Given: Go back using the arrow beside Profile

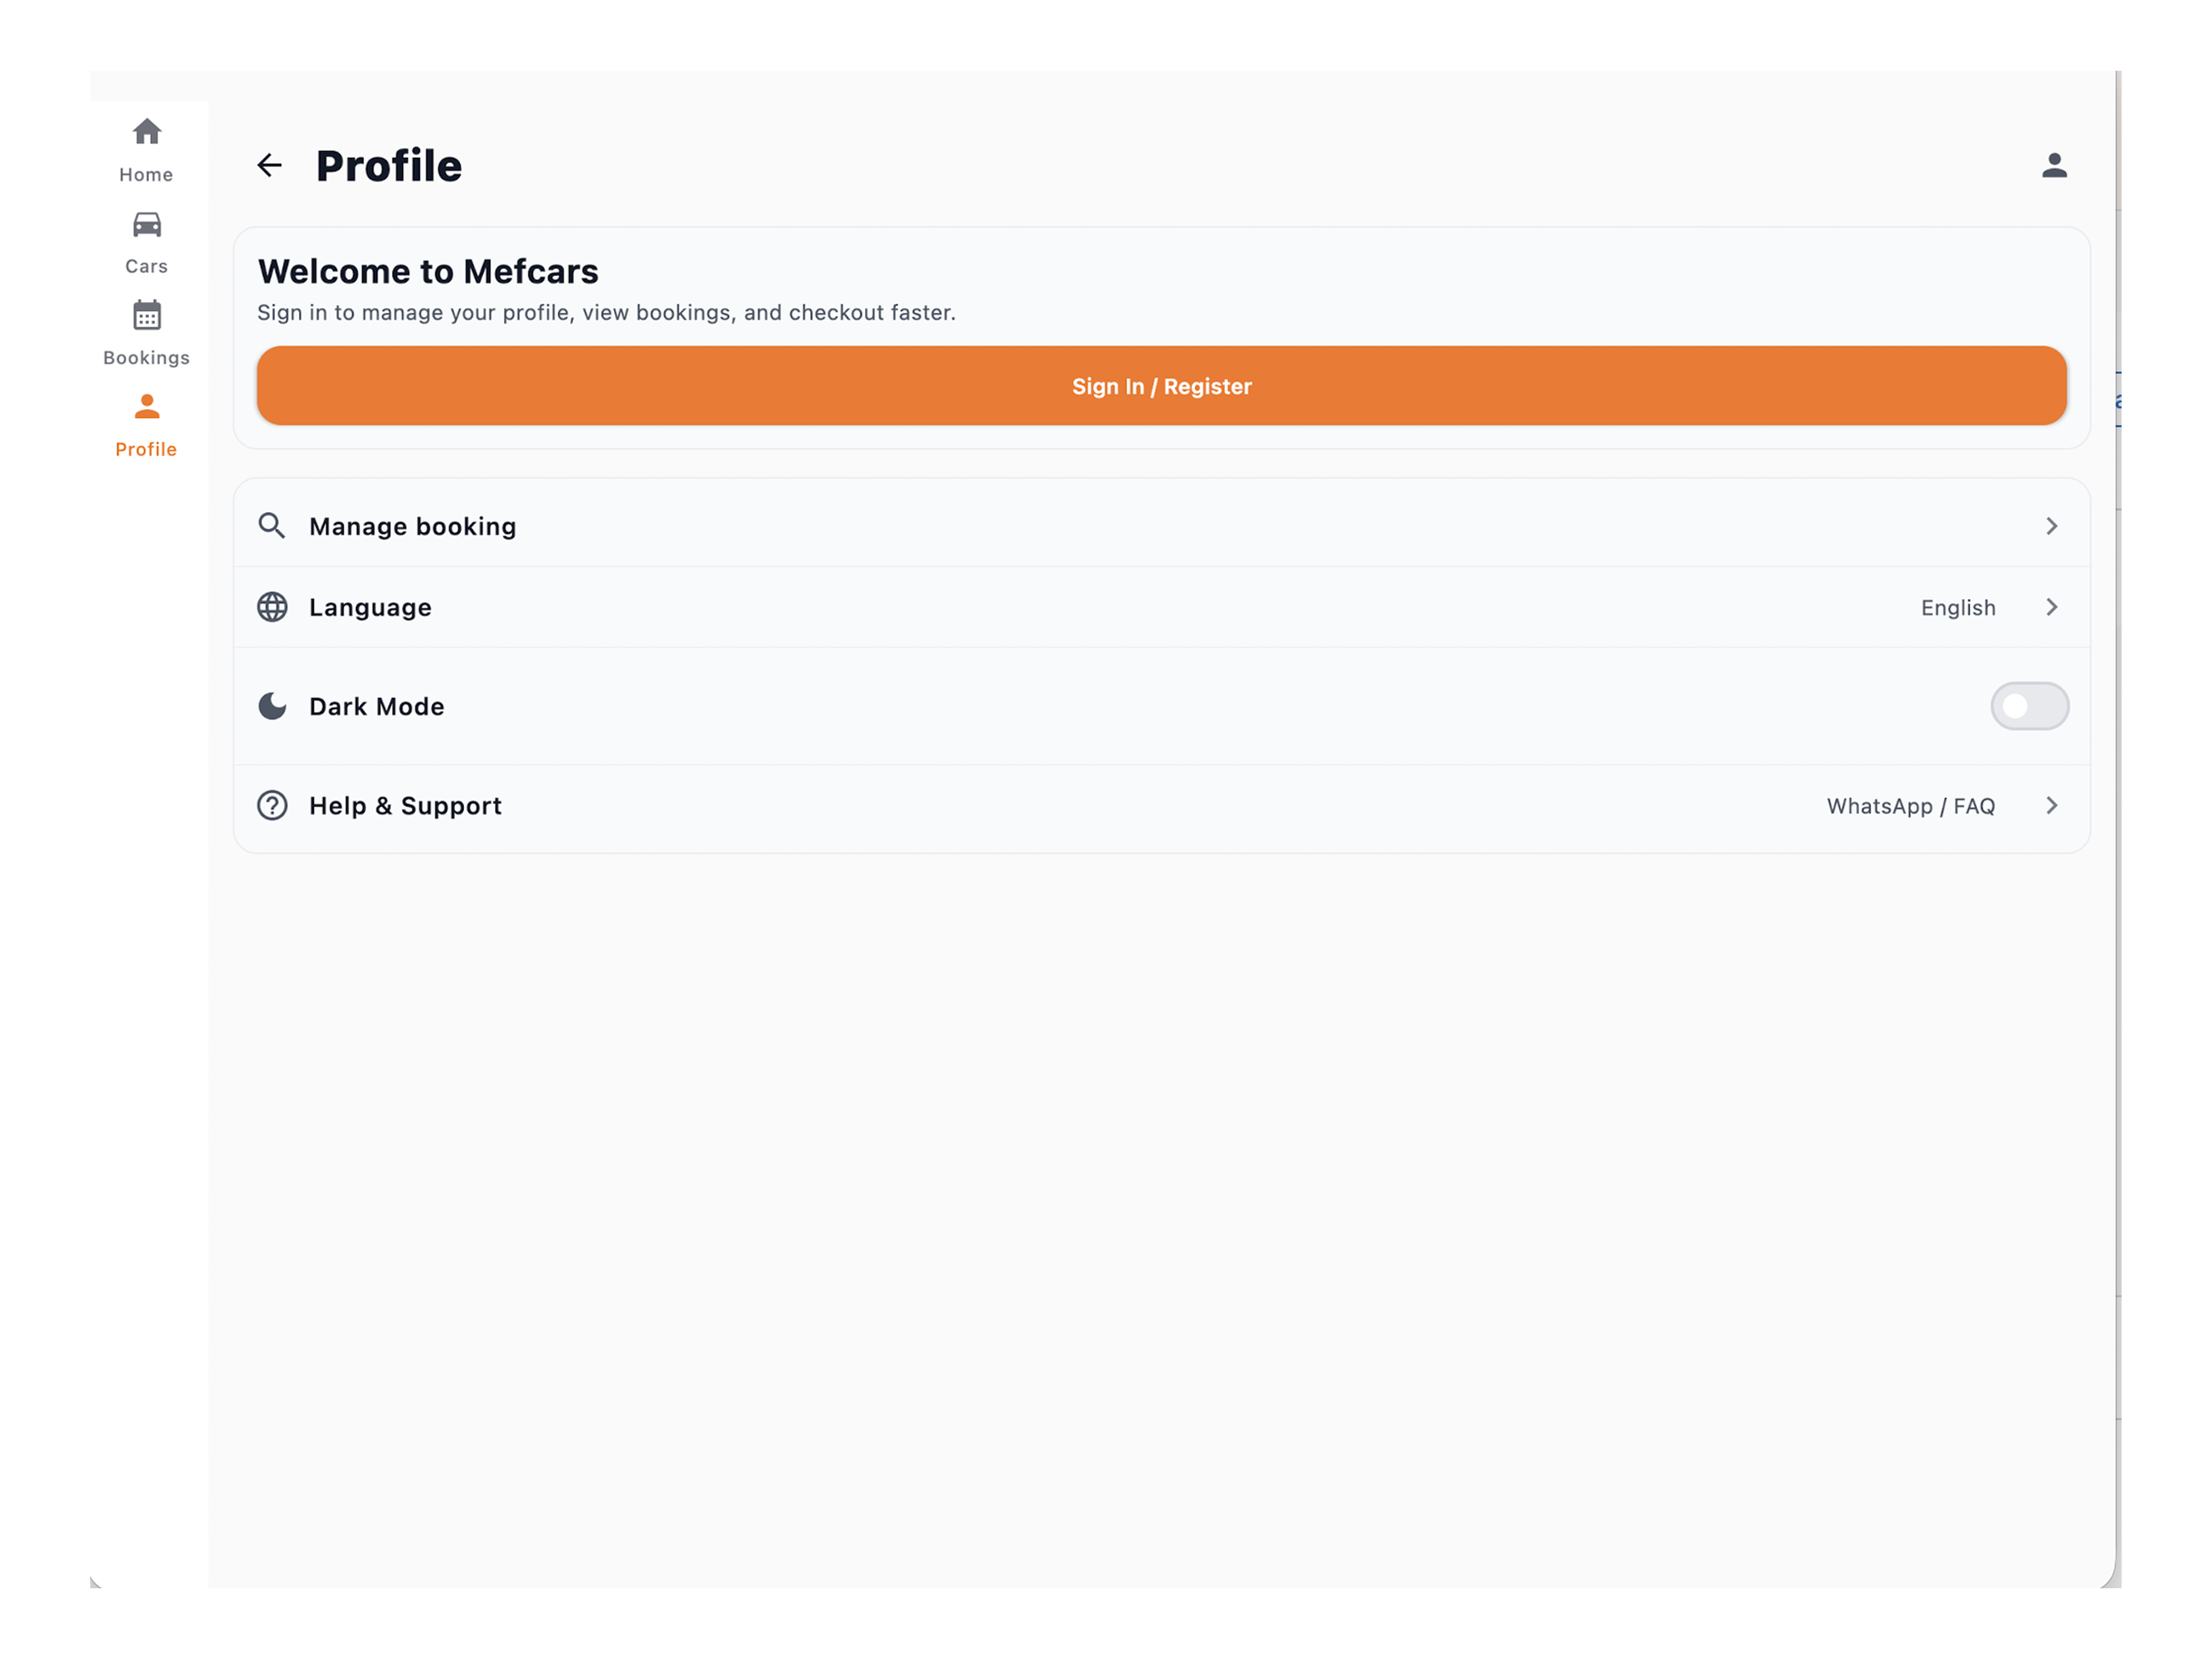Looking at the screenshot, I should pos(269,165).
